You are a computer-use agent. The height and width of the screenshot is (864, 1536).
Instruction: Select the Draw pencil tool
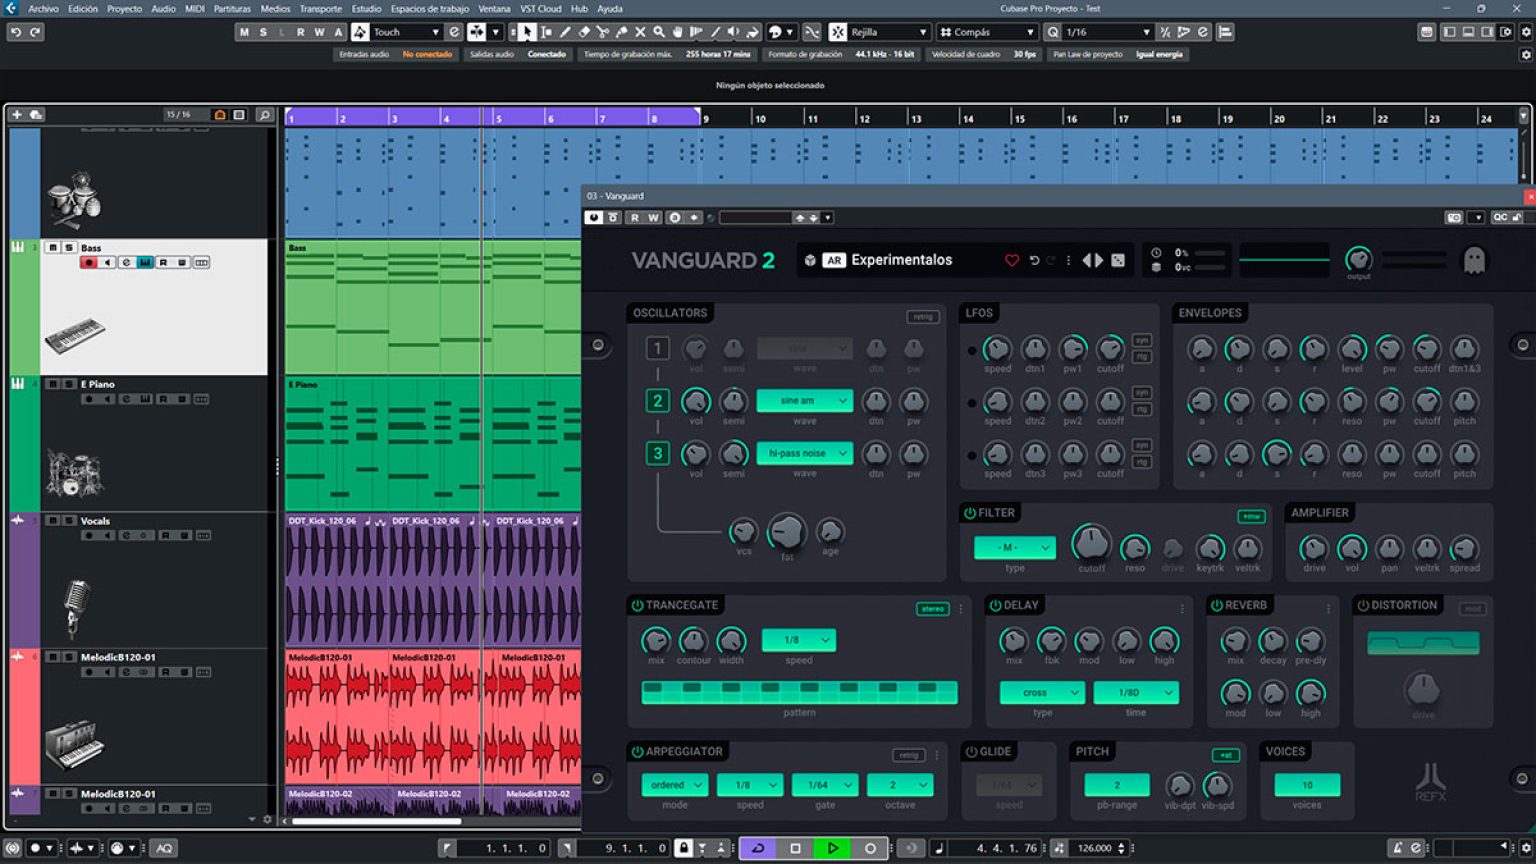pos(565,32)
